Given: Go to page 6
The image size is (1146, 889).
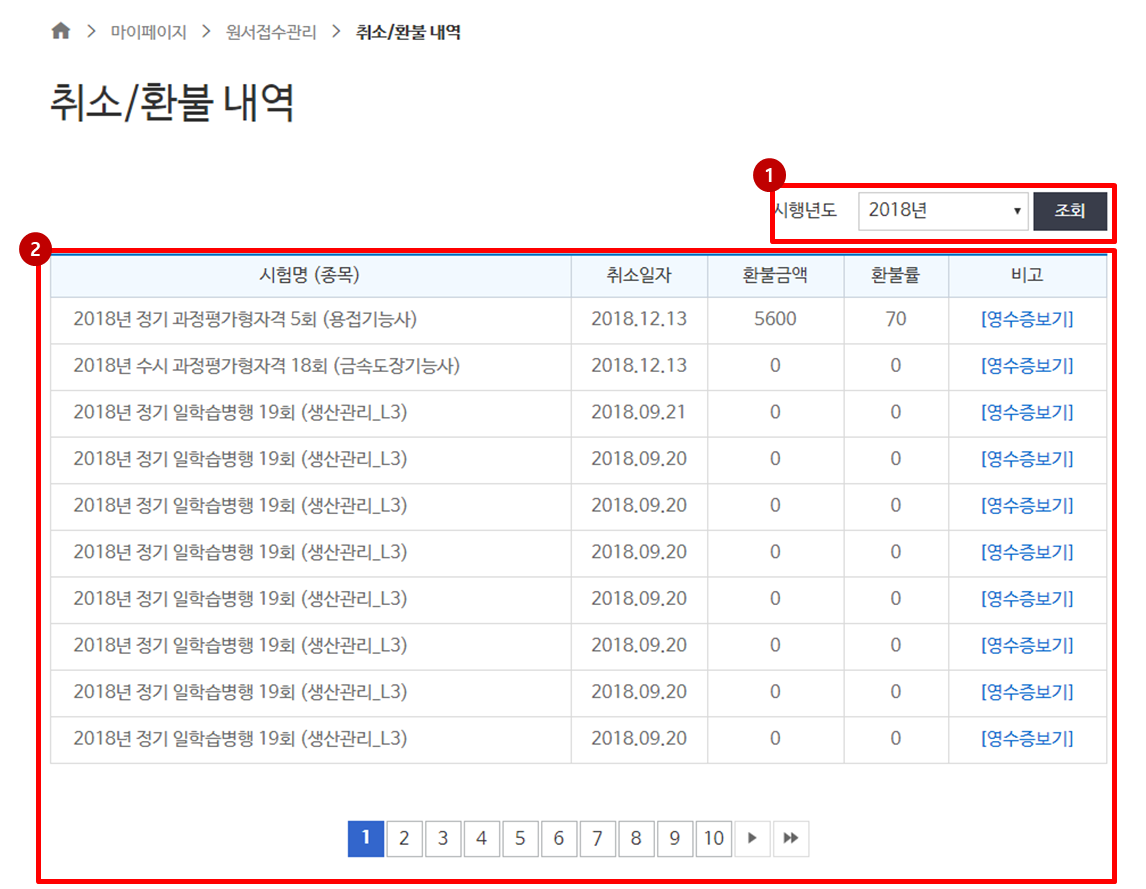Looking at the screenshot, I should pyautogui.click(x=559, y=838).
